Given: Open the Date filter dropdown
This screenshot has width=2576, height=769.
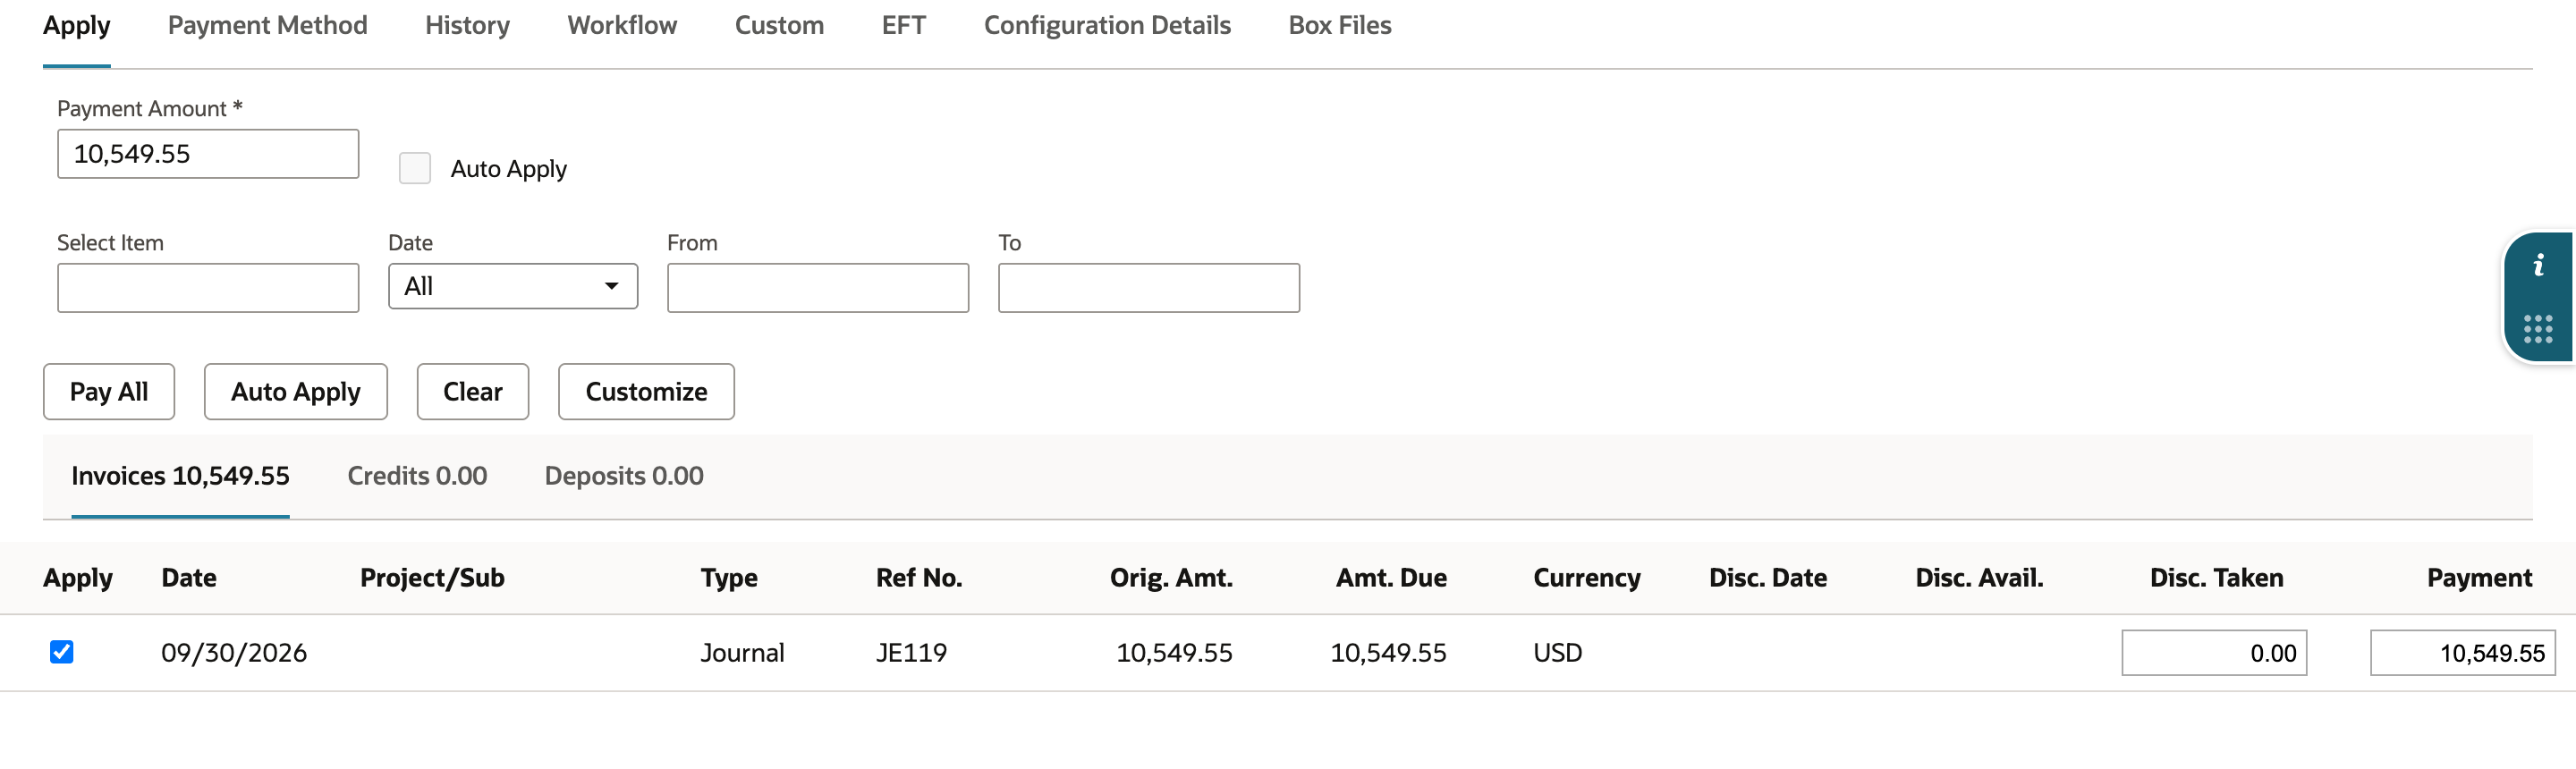Looking at the screenshot, I should coord(513,287).
